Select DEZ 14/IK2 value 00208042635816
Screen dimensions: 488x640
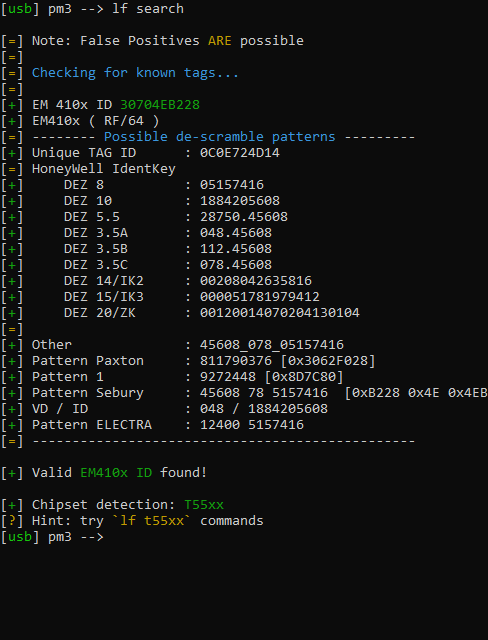255,281
